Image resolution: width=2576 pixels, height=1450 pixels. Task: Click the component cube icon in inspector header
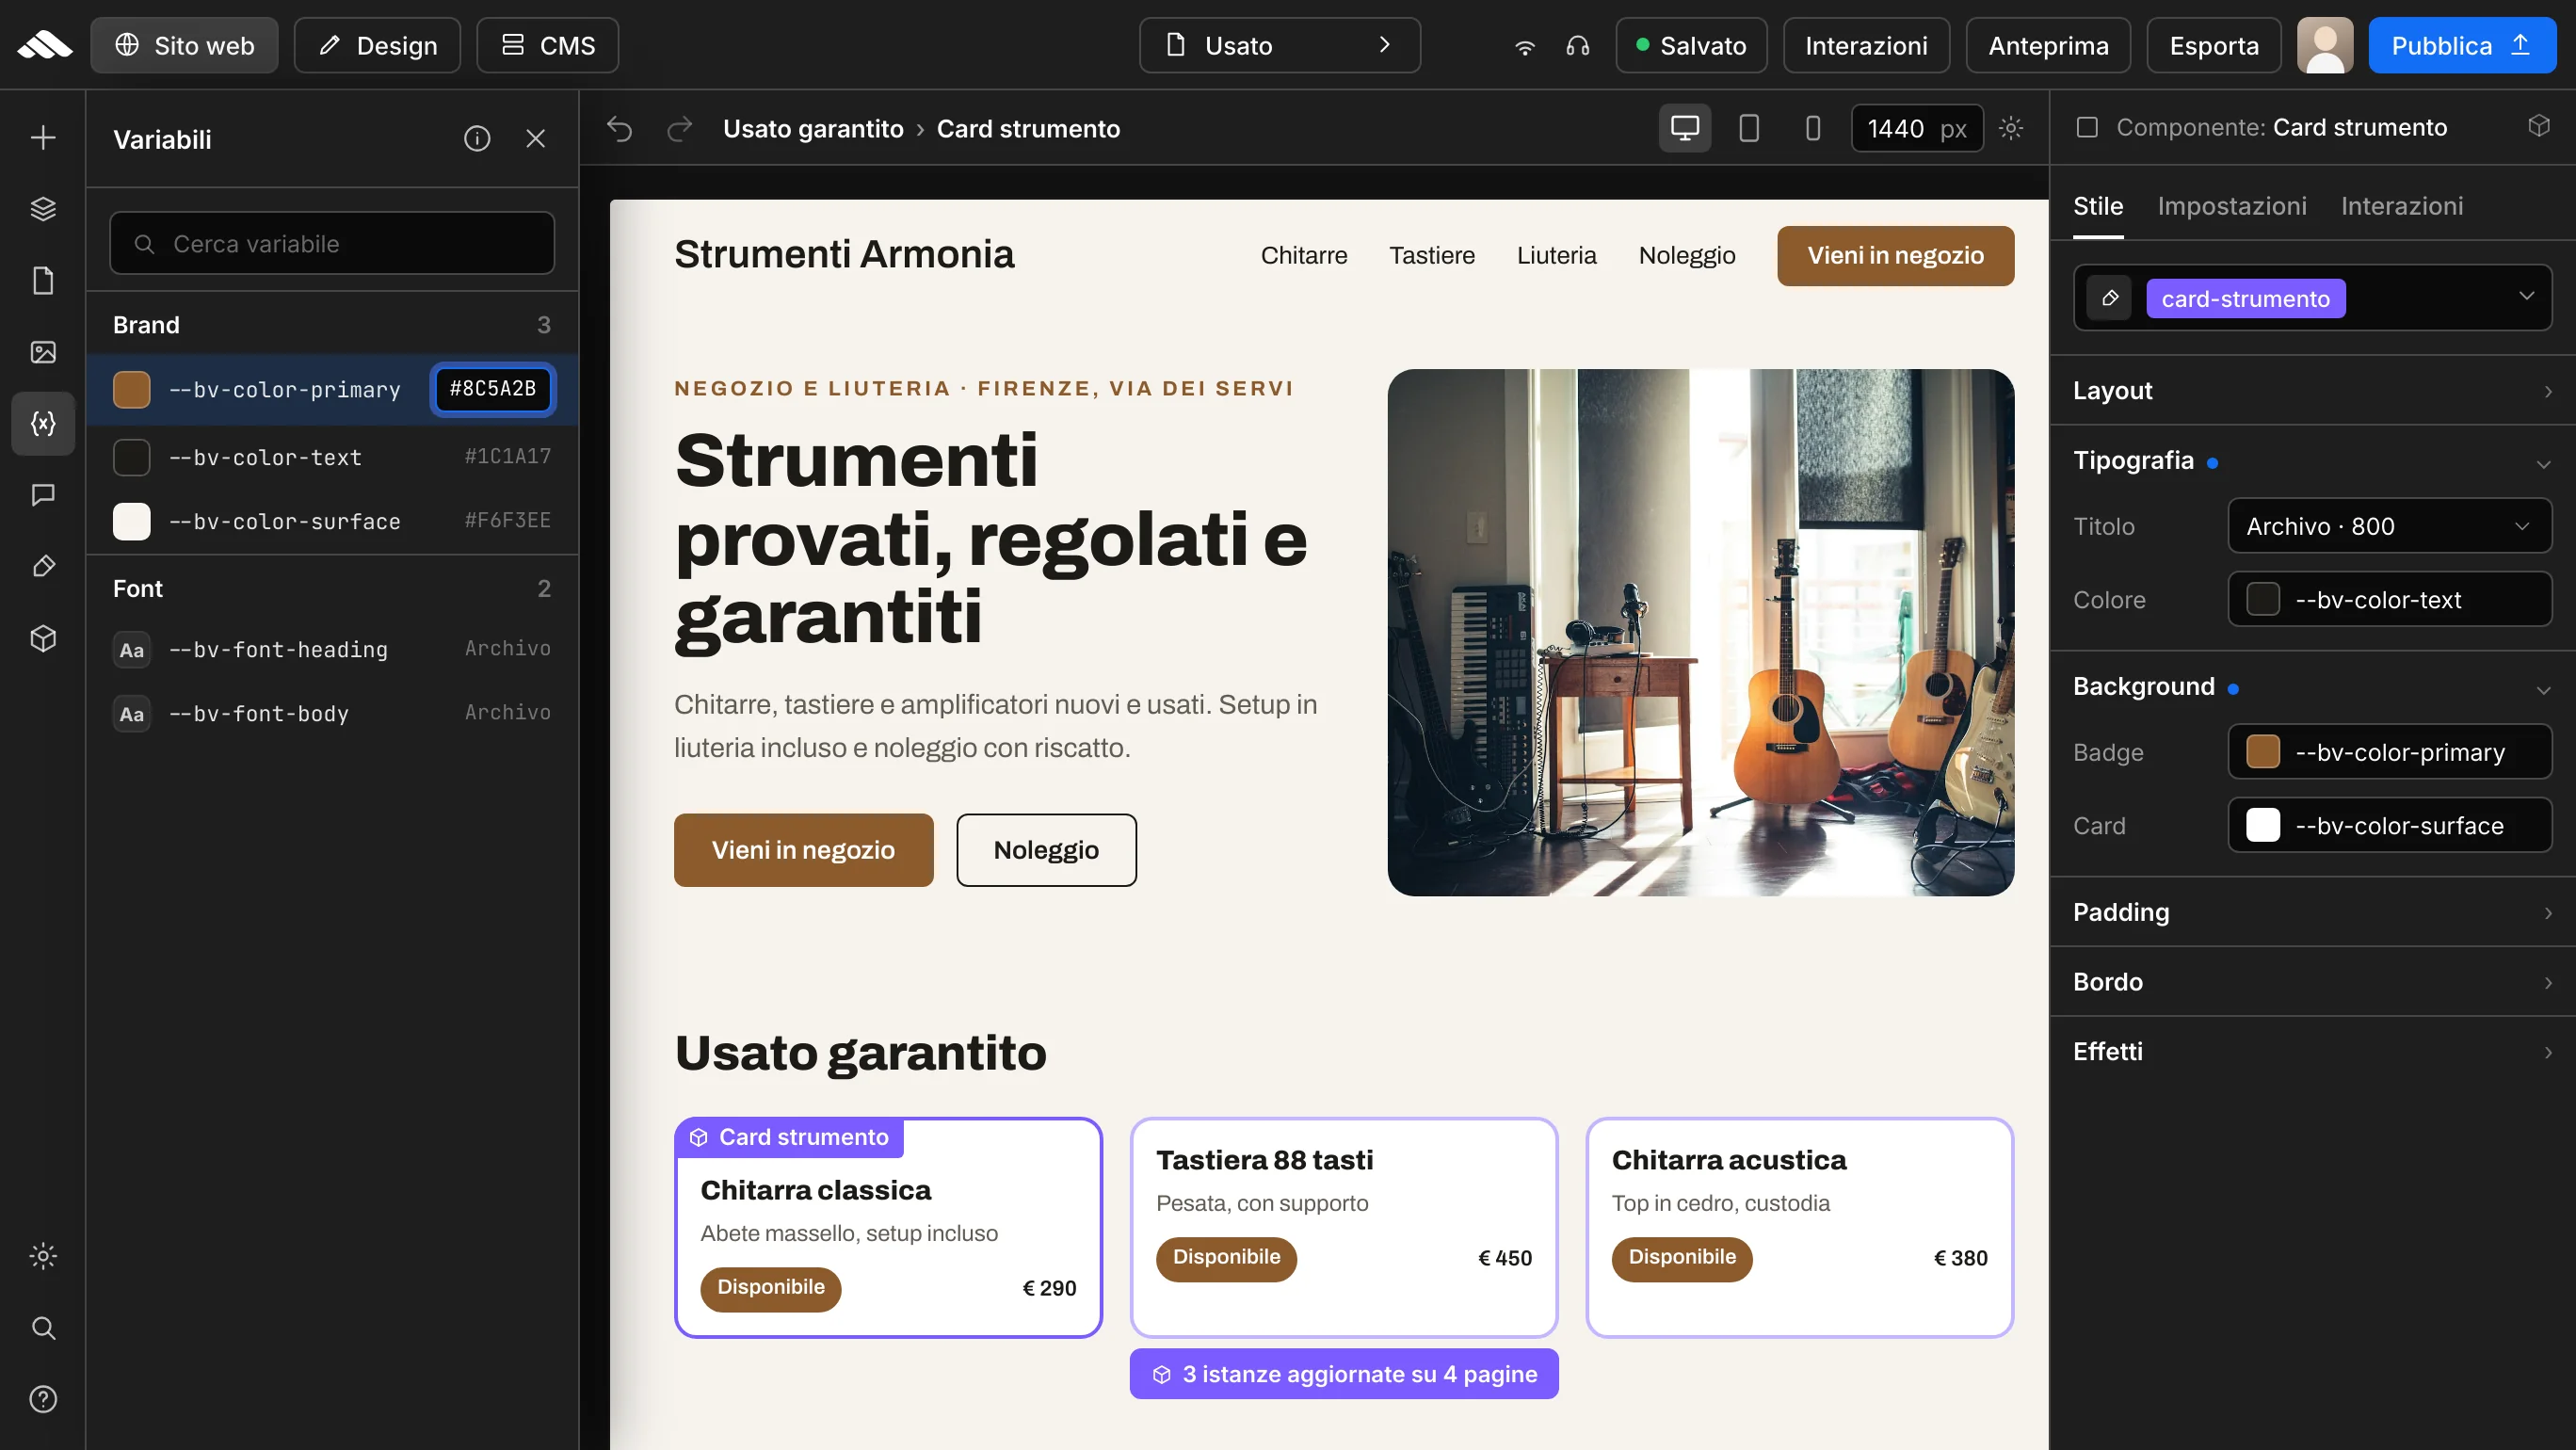pos(2539,126)
